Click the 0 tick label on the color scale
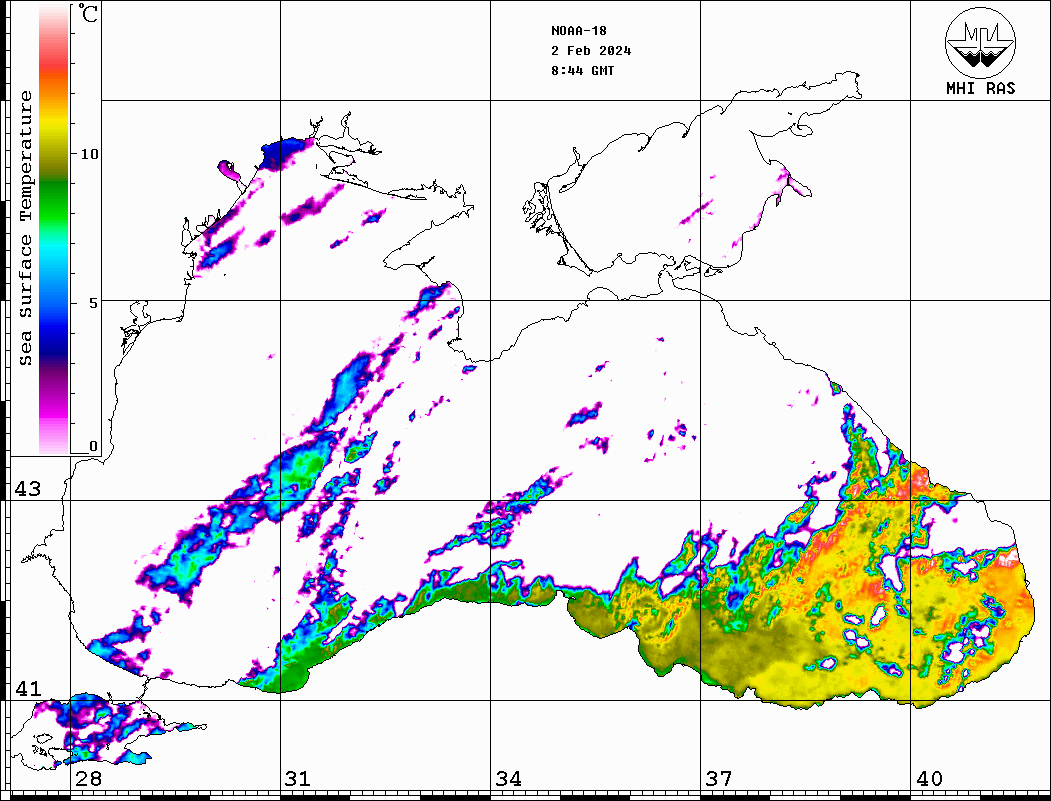This screenshot has height=801, width=1051. 93,446
